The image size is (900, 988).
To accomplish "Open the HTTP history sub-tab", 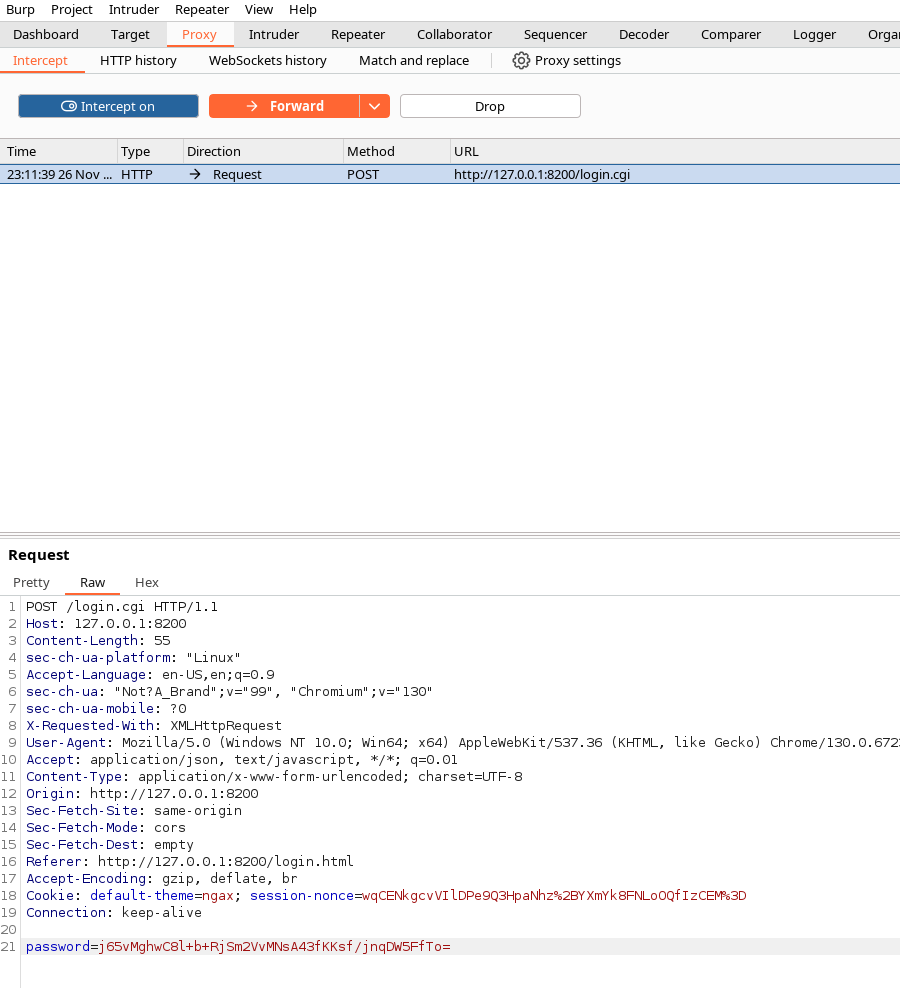I will click(139, 60).
